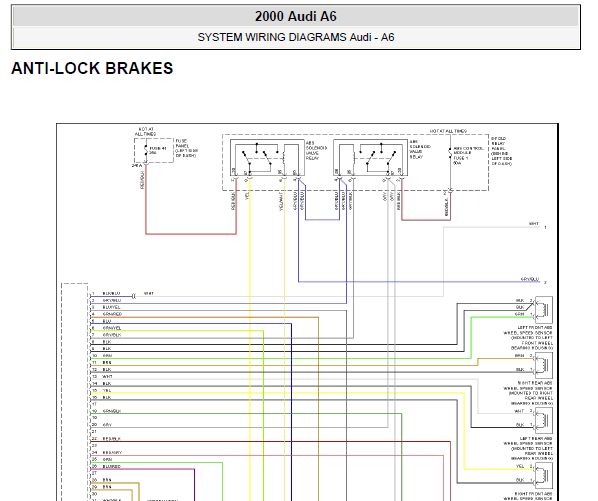Click the 'FUSE 41' label inside the fuse panel

tap(158, 148)
